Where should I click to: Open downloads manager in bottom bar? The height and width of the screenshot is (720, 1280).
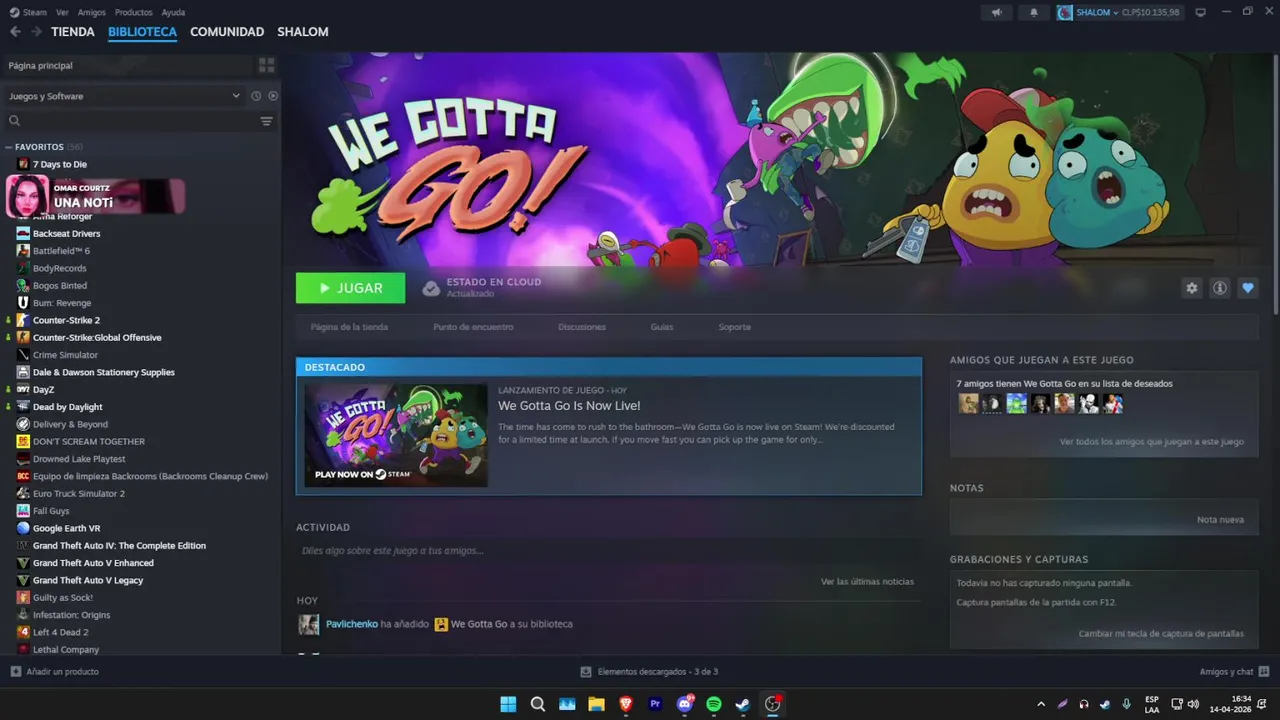pos(649,672)
